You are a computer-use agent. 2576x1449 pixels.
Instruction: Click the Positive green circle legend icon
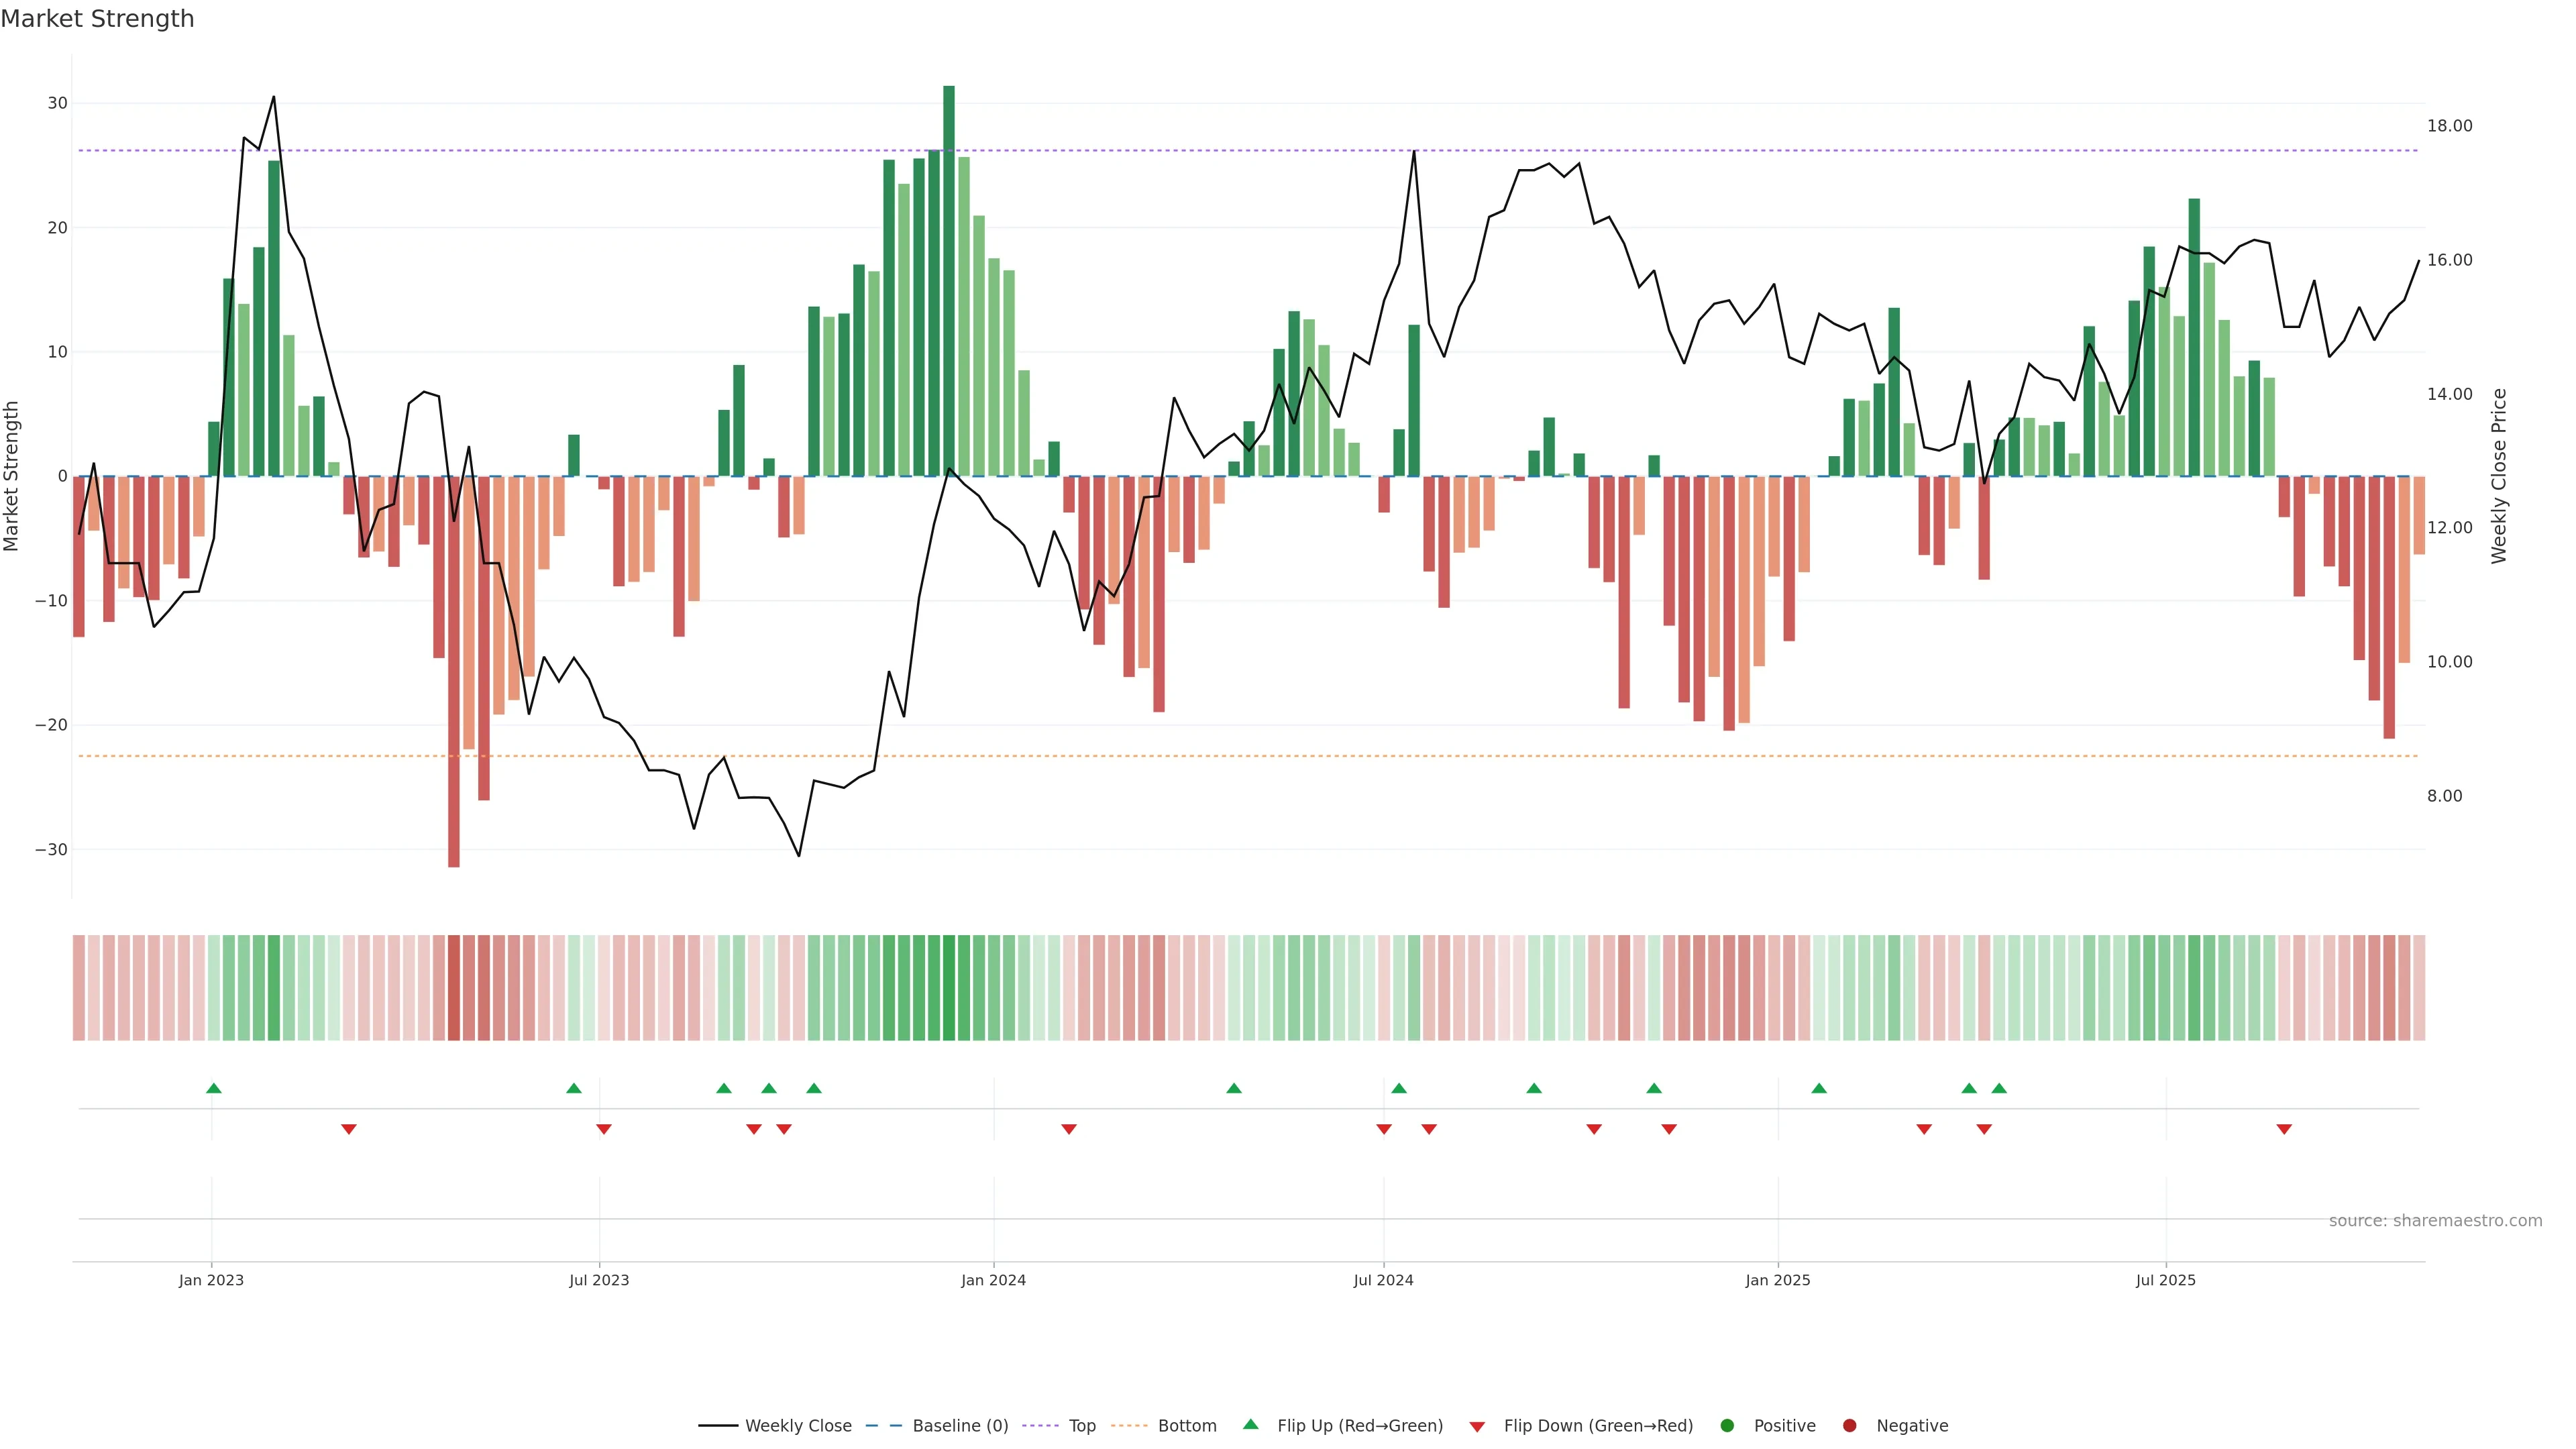(1727, 1426)
